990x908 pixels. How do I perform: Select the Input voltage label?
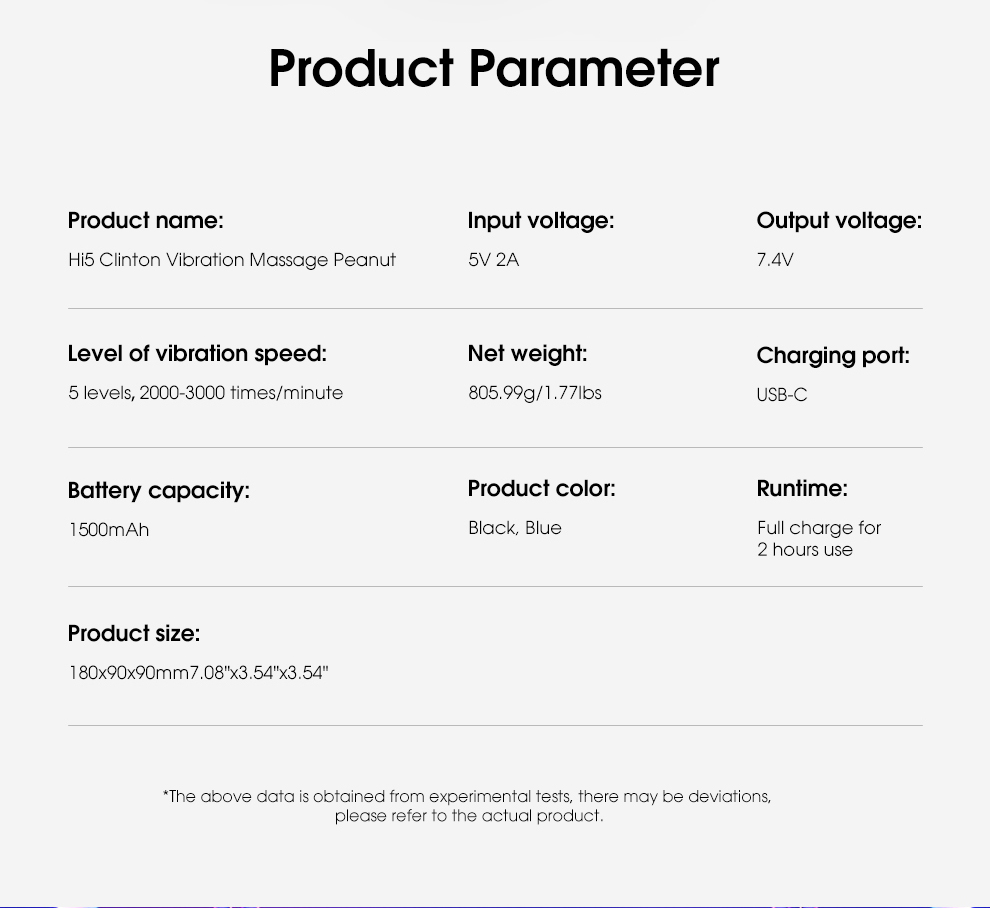(541, 220)
